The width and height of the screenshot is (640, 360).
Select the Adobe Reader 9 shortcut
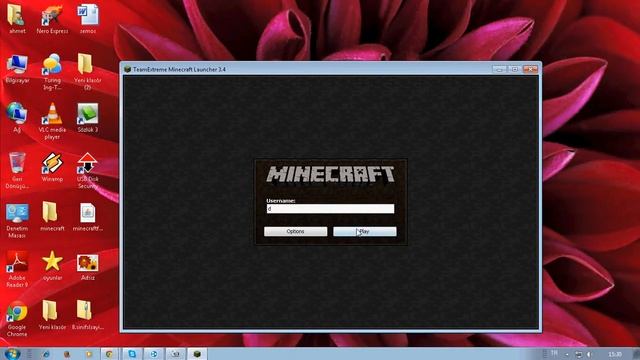pyautogui.click(x=17, y=269)
